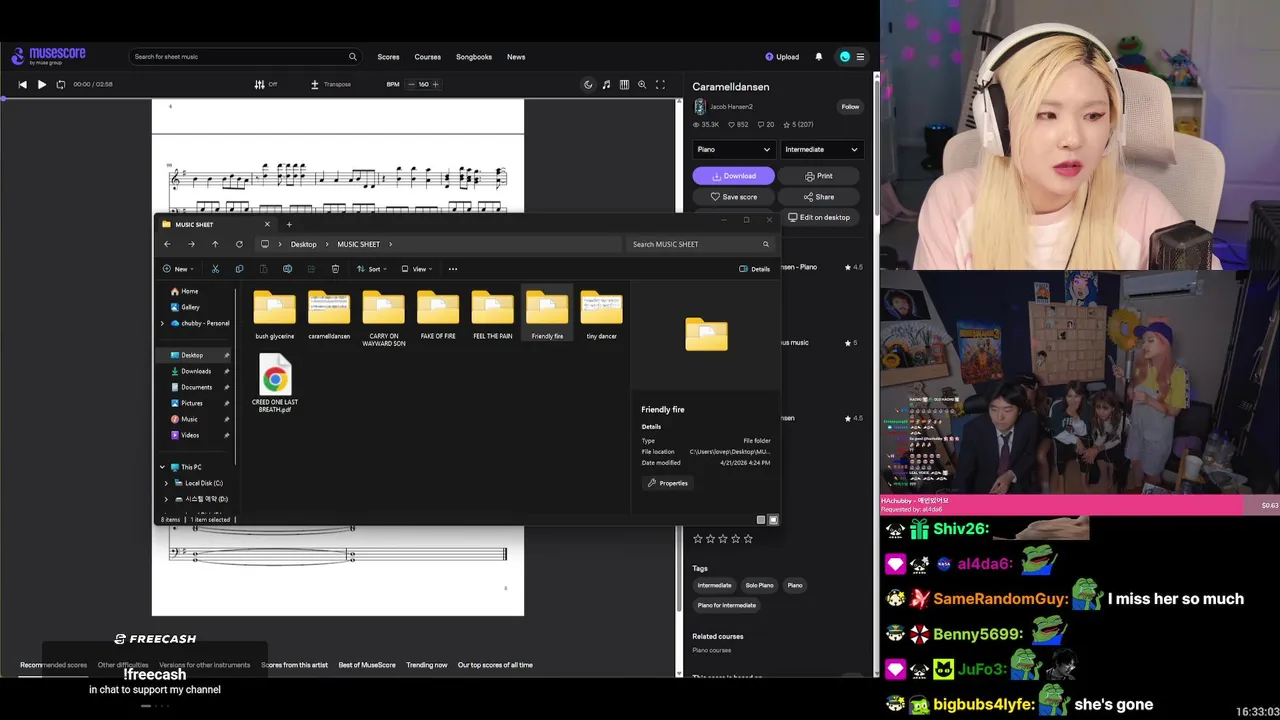The image size is (1280, 720).
Task: Open the mixer control labeled Off
Action: coord(266,84)
